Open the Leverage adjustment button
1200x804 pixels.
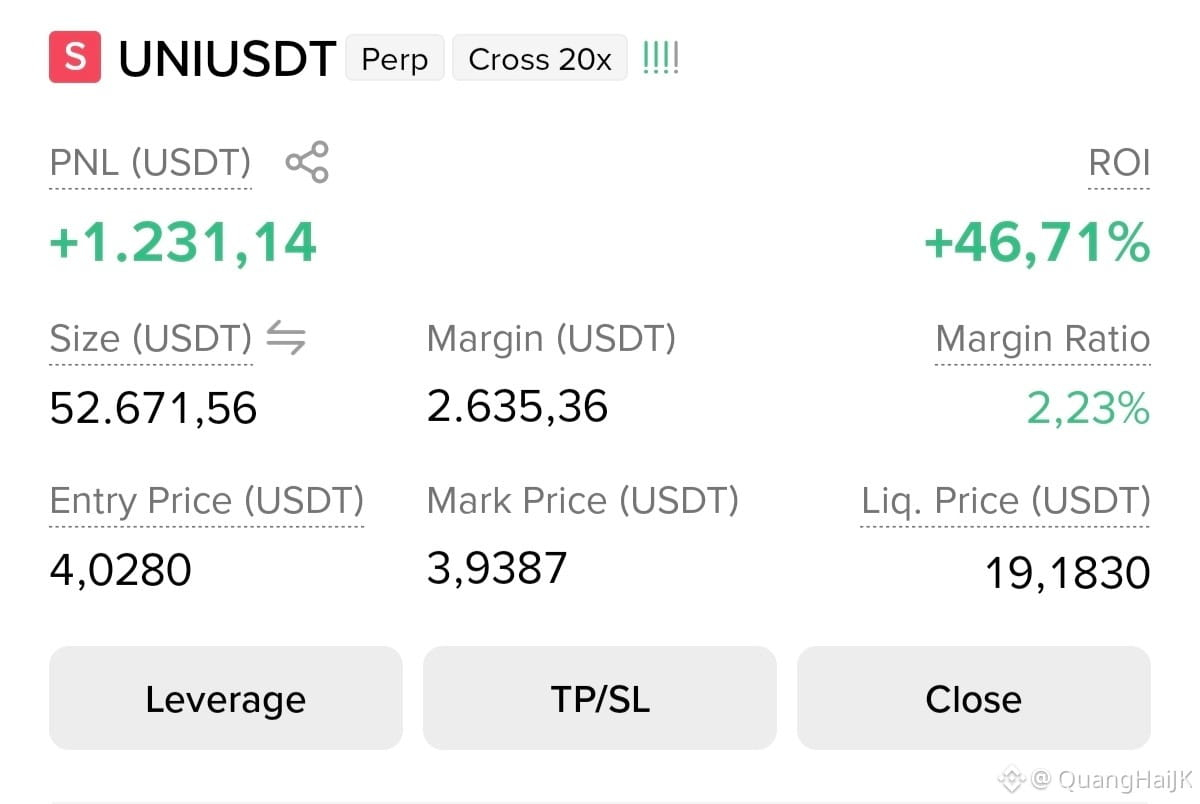point(226,698)
